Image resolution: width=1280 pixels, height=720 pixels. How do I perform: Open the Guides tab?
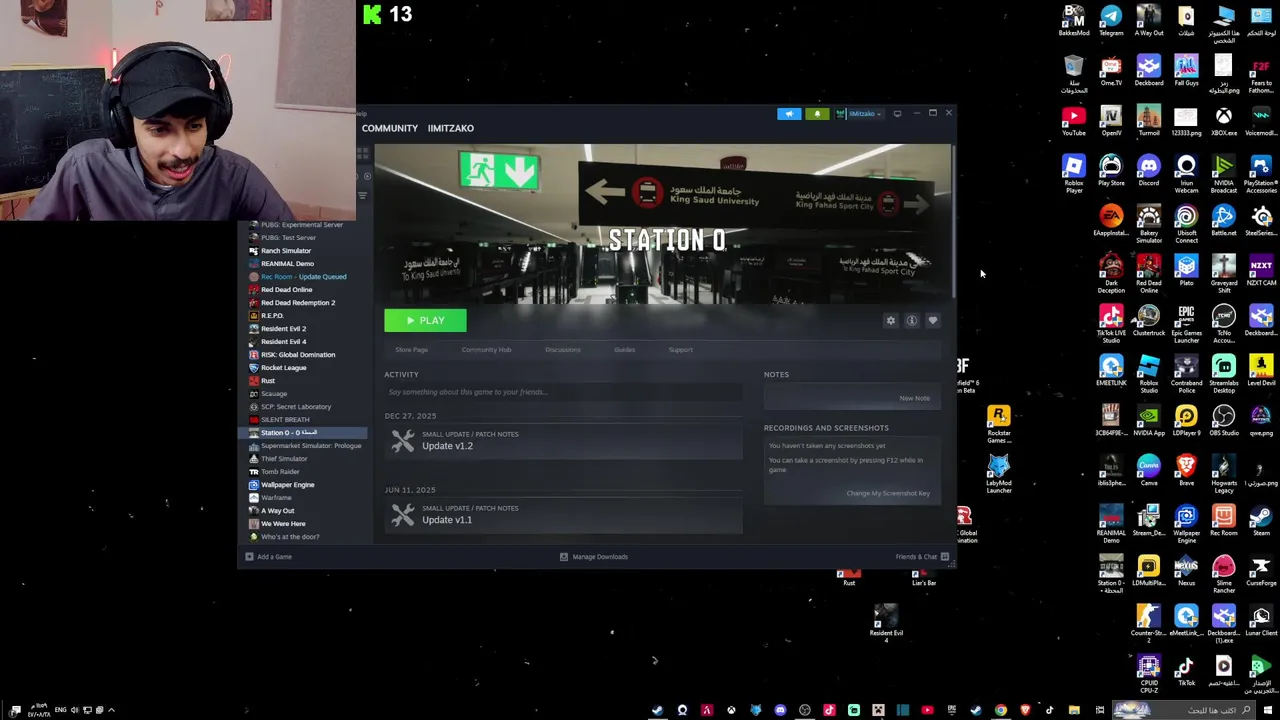tap(624, 350)
